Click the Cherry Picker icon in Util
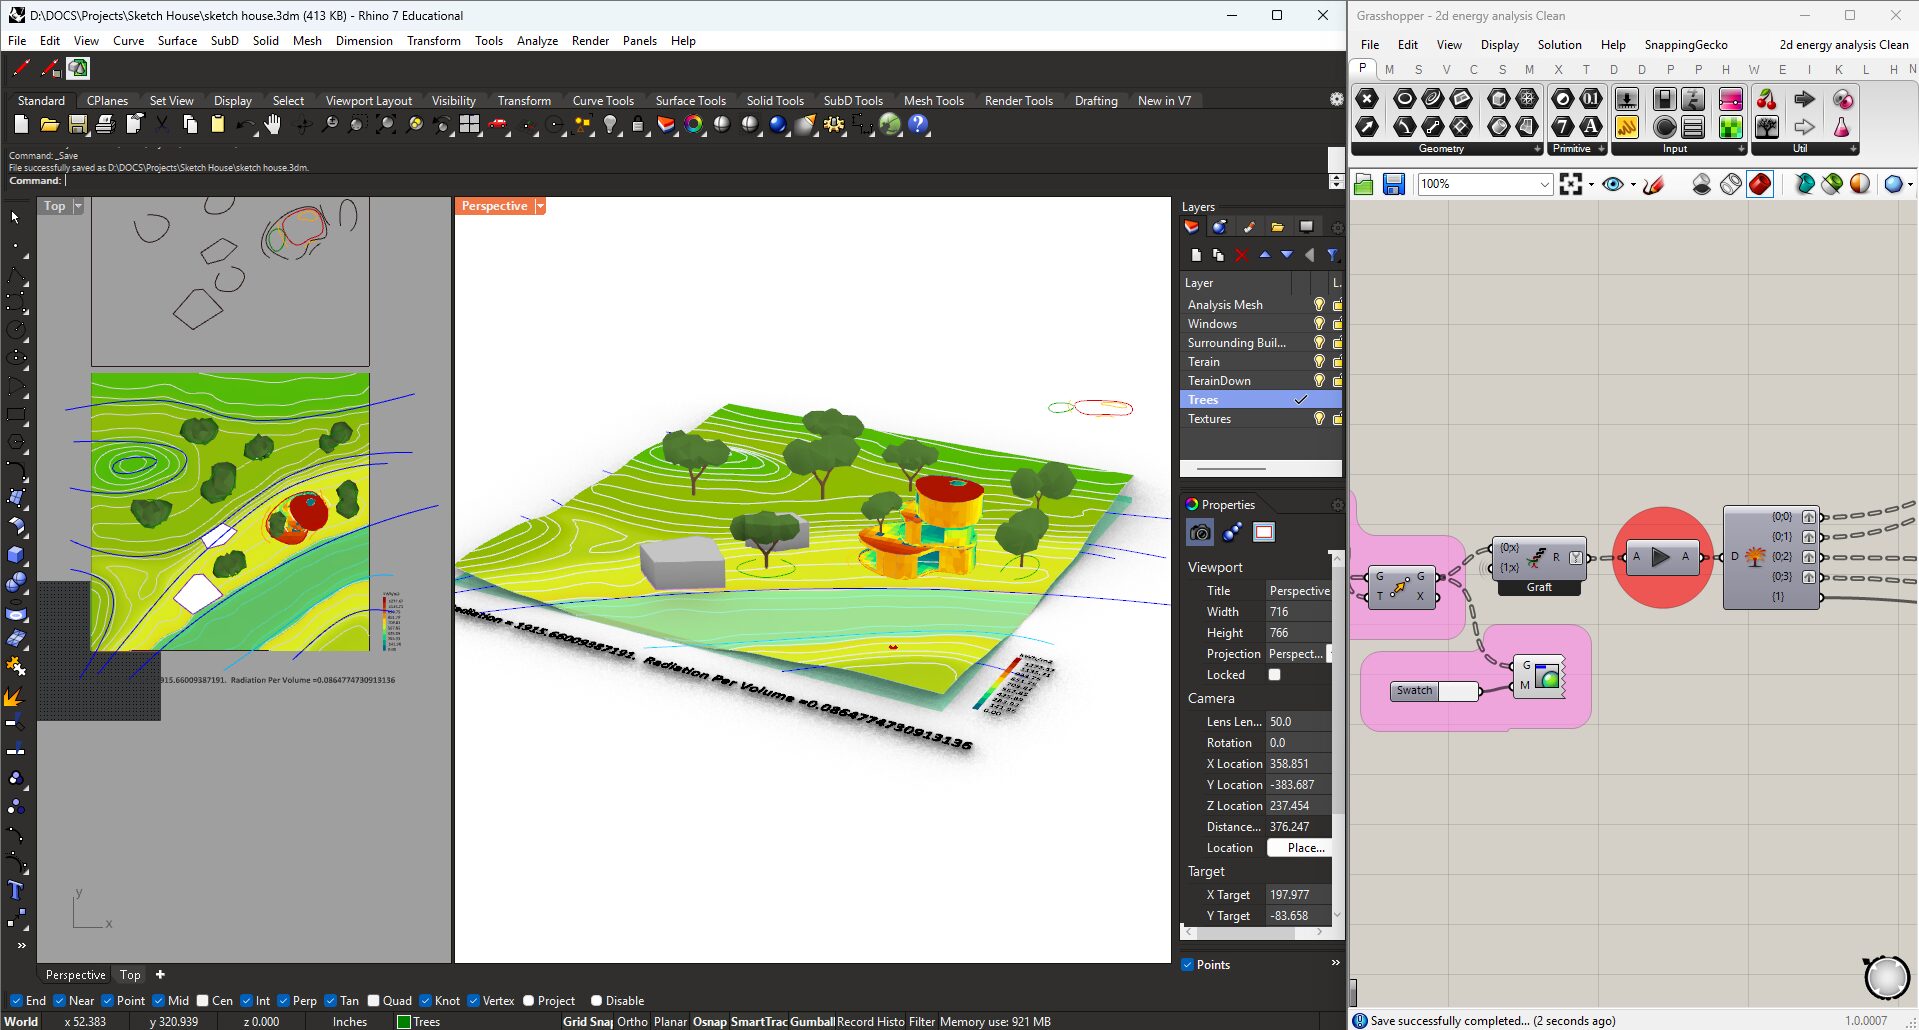The image size is (1919, 1030). [x=1767, y=99]
